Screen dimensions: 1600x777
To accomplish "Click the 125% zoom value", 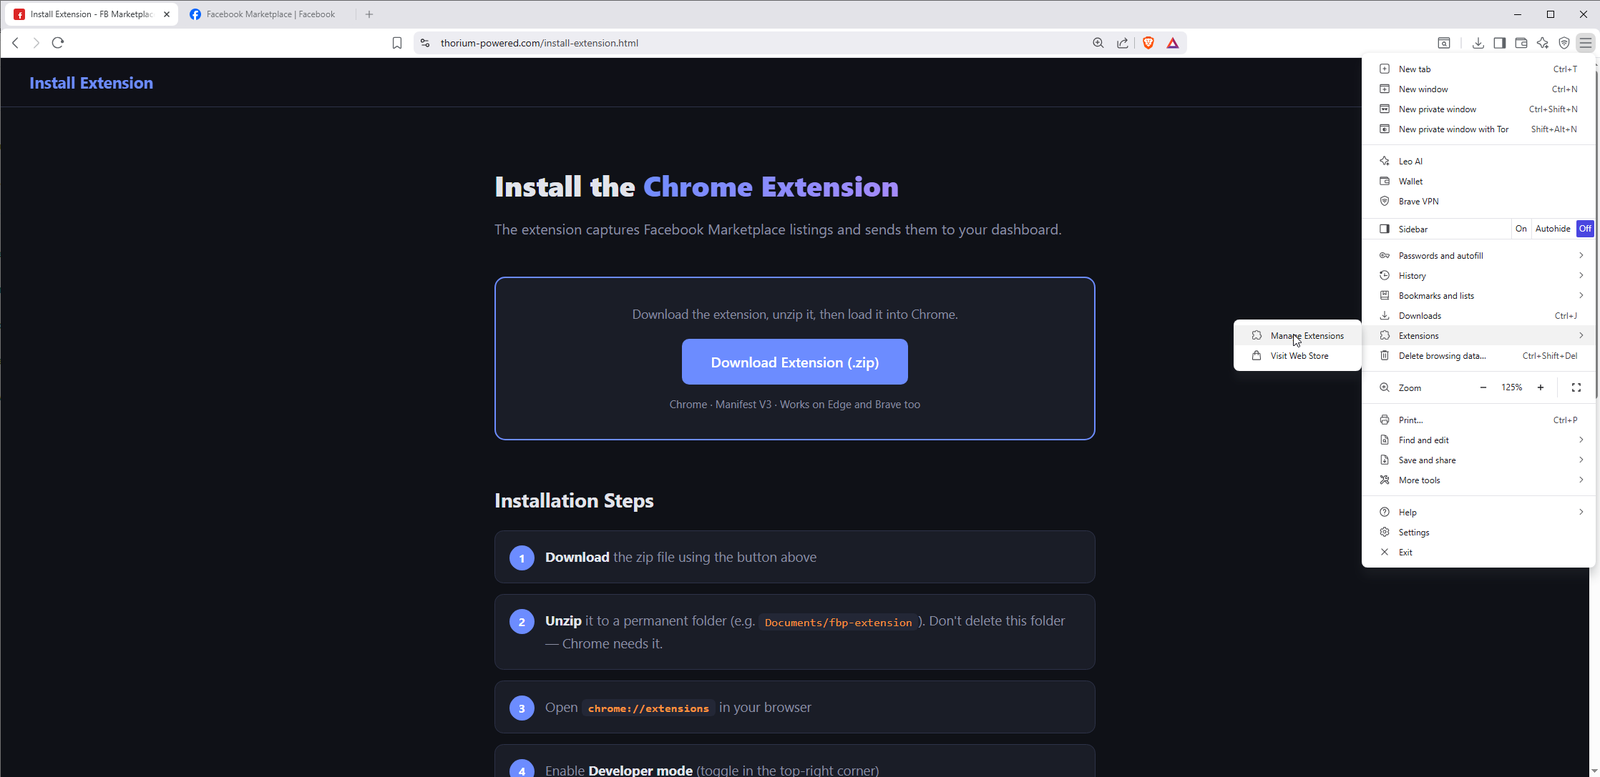I will pos(1512,388).
